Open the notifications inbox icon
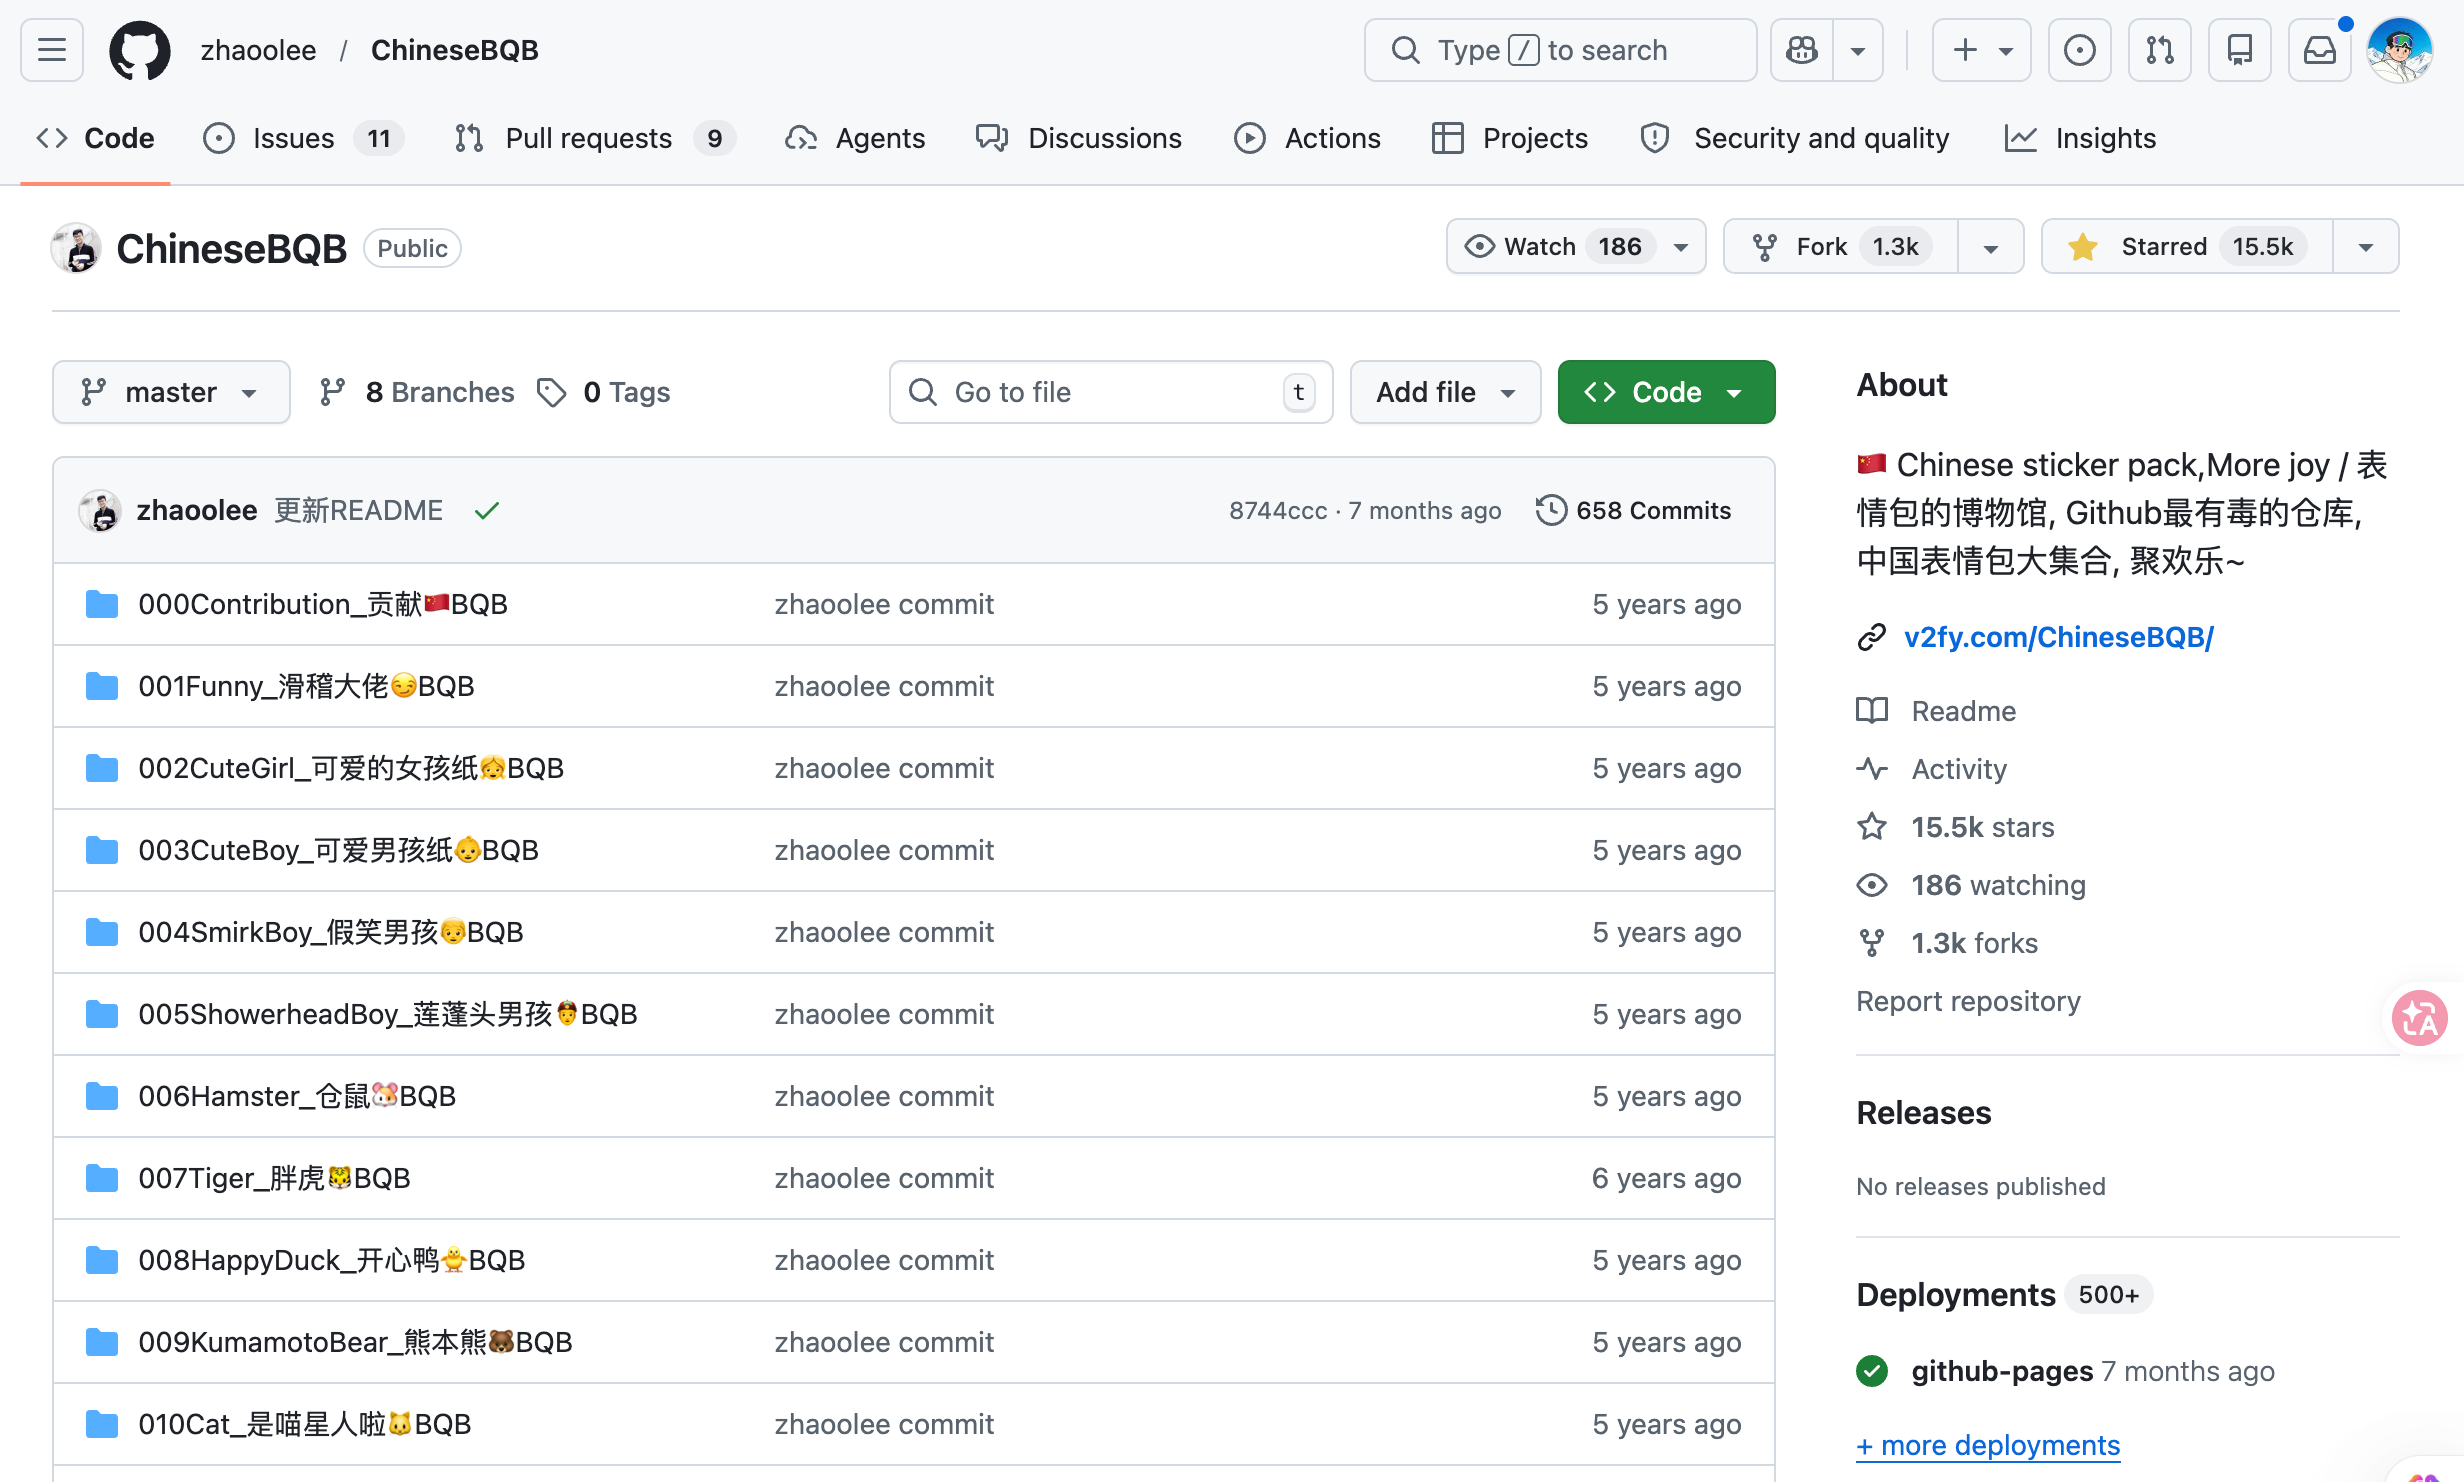2464x1482 pixels. click(x=2319, y=50)
